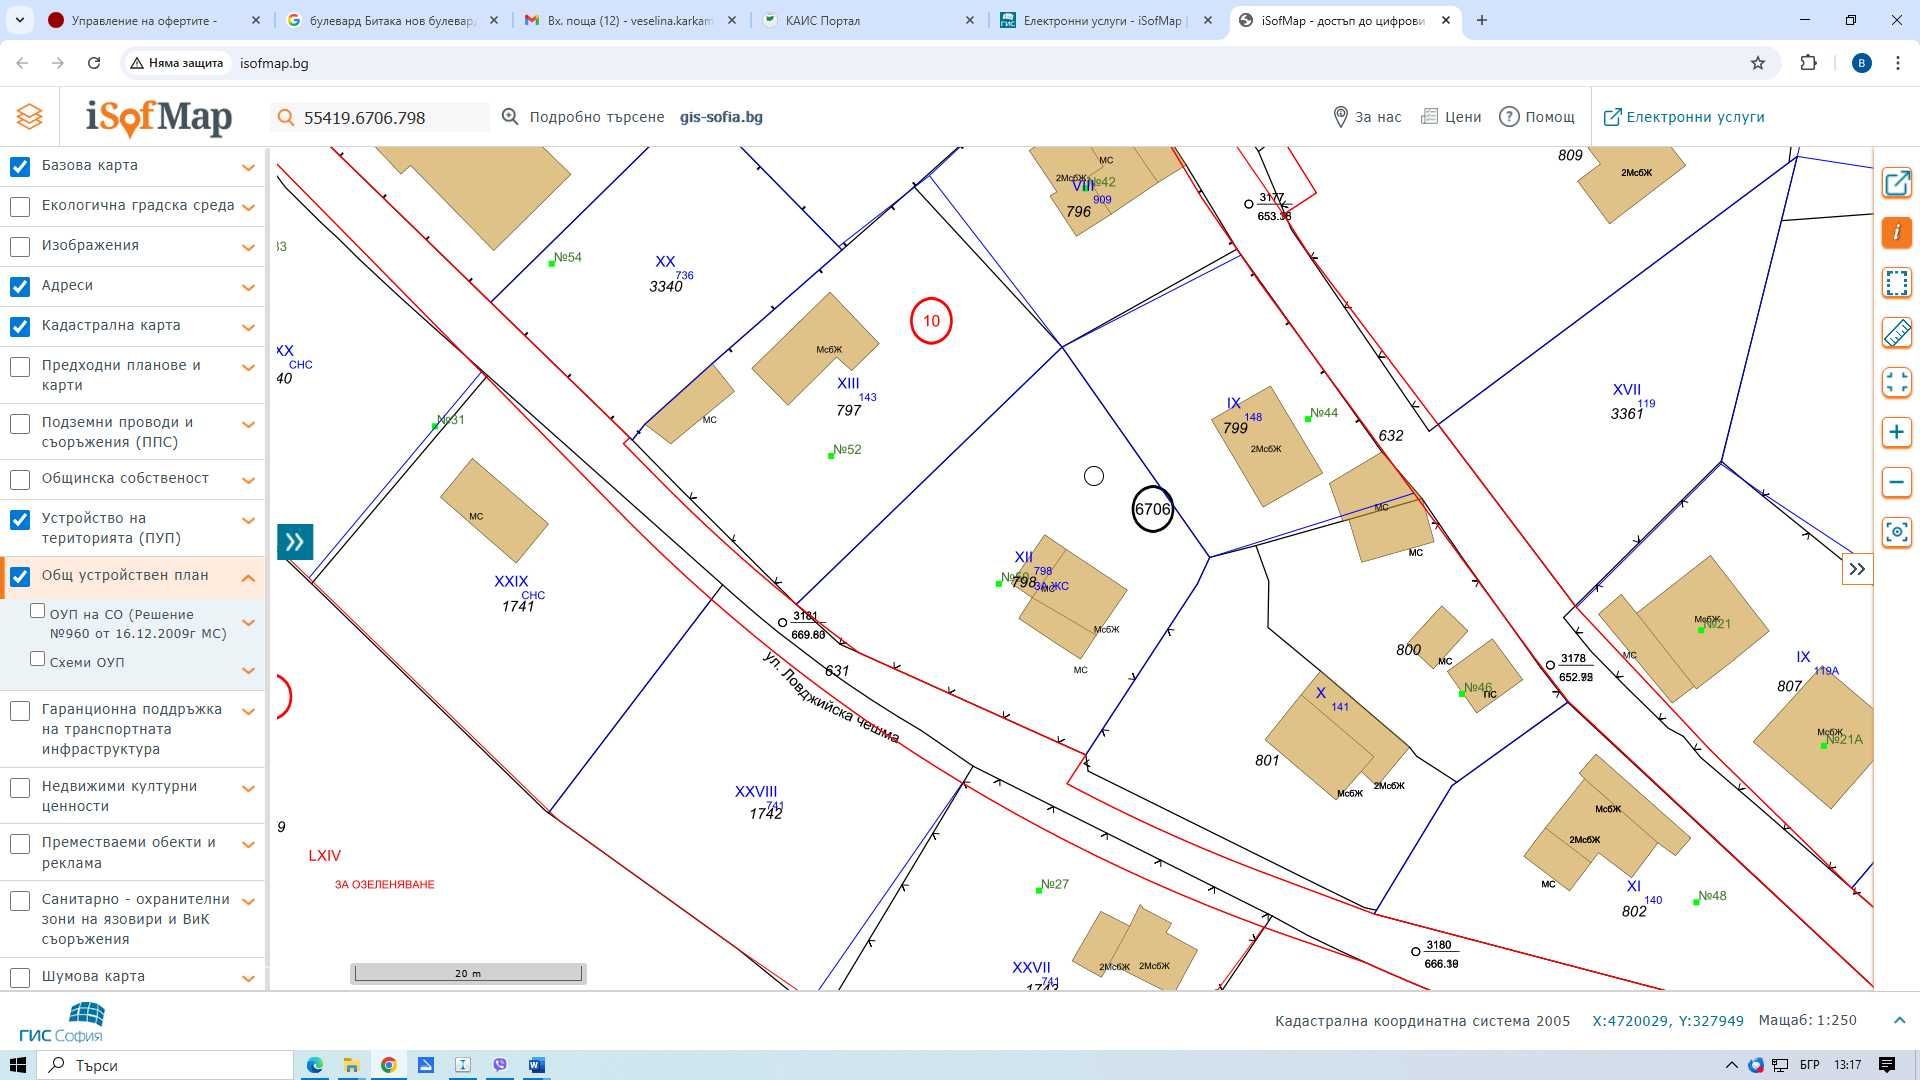Open the layers stack icon
Viewport: 1920px width, 1080px height.
tap(29, 117)
